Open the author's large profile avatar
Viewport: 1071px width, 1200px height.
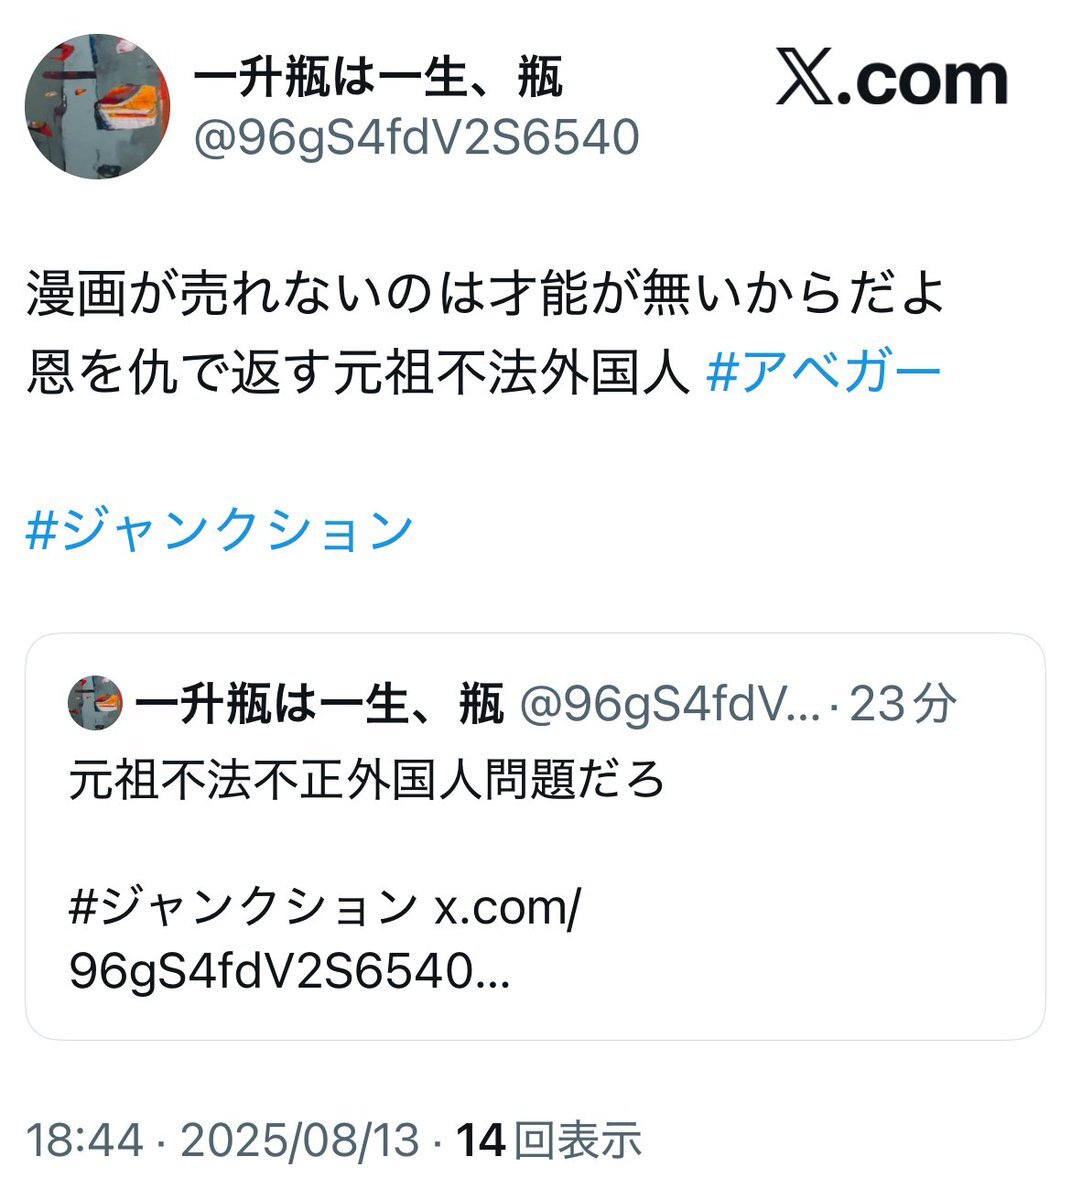[97, 107]
